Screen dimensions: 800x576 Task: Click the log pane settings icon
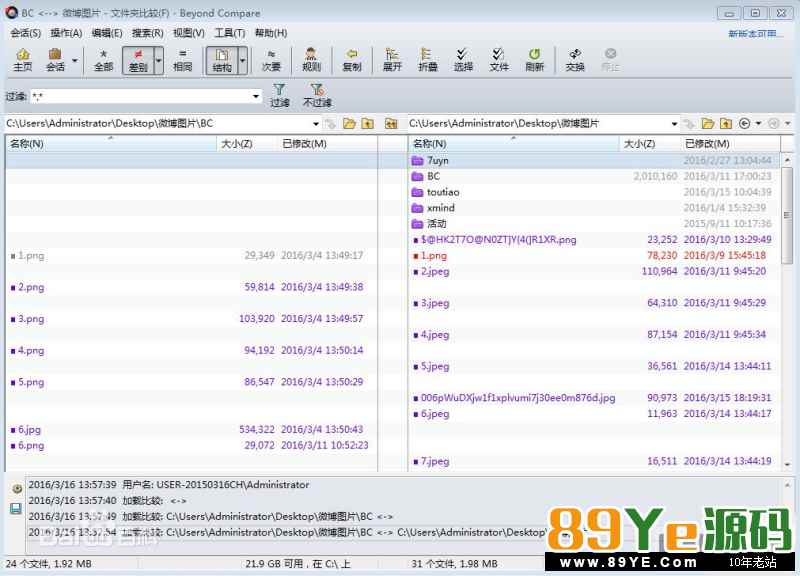pos(17,489)
